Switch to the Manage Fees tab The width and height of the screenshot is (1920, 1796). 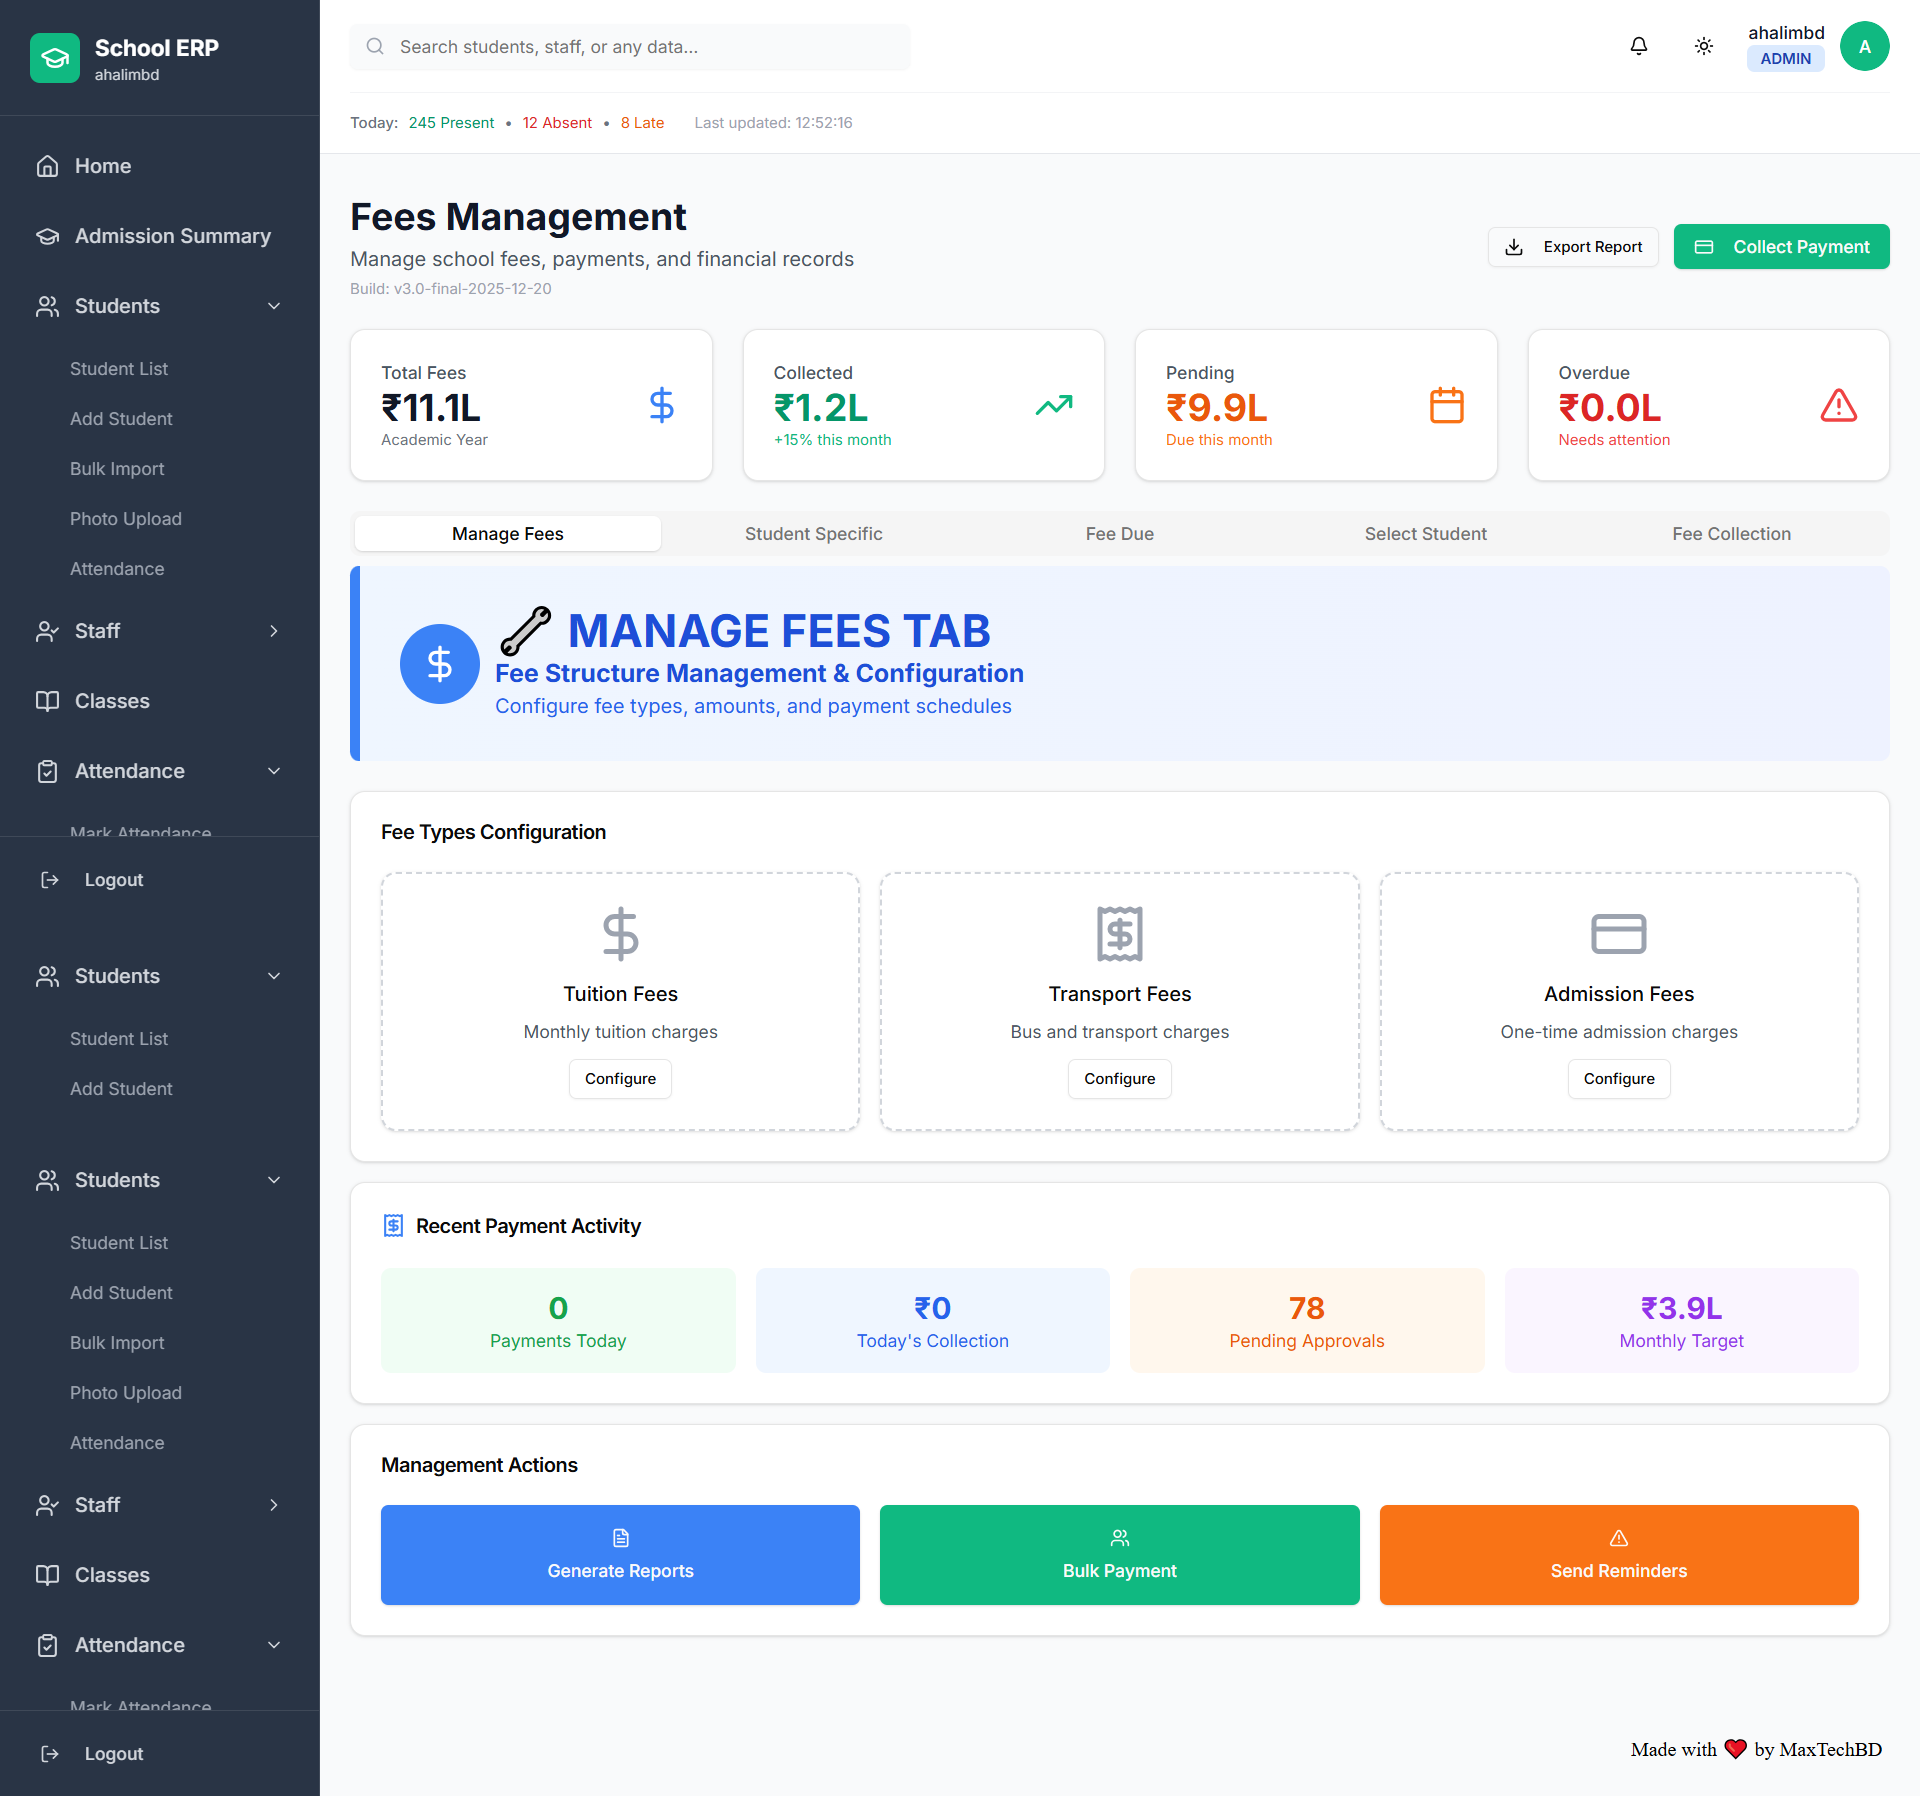point(508,534)
